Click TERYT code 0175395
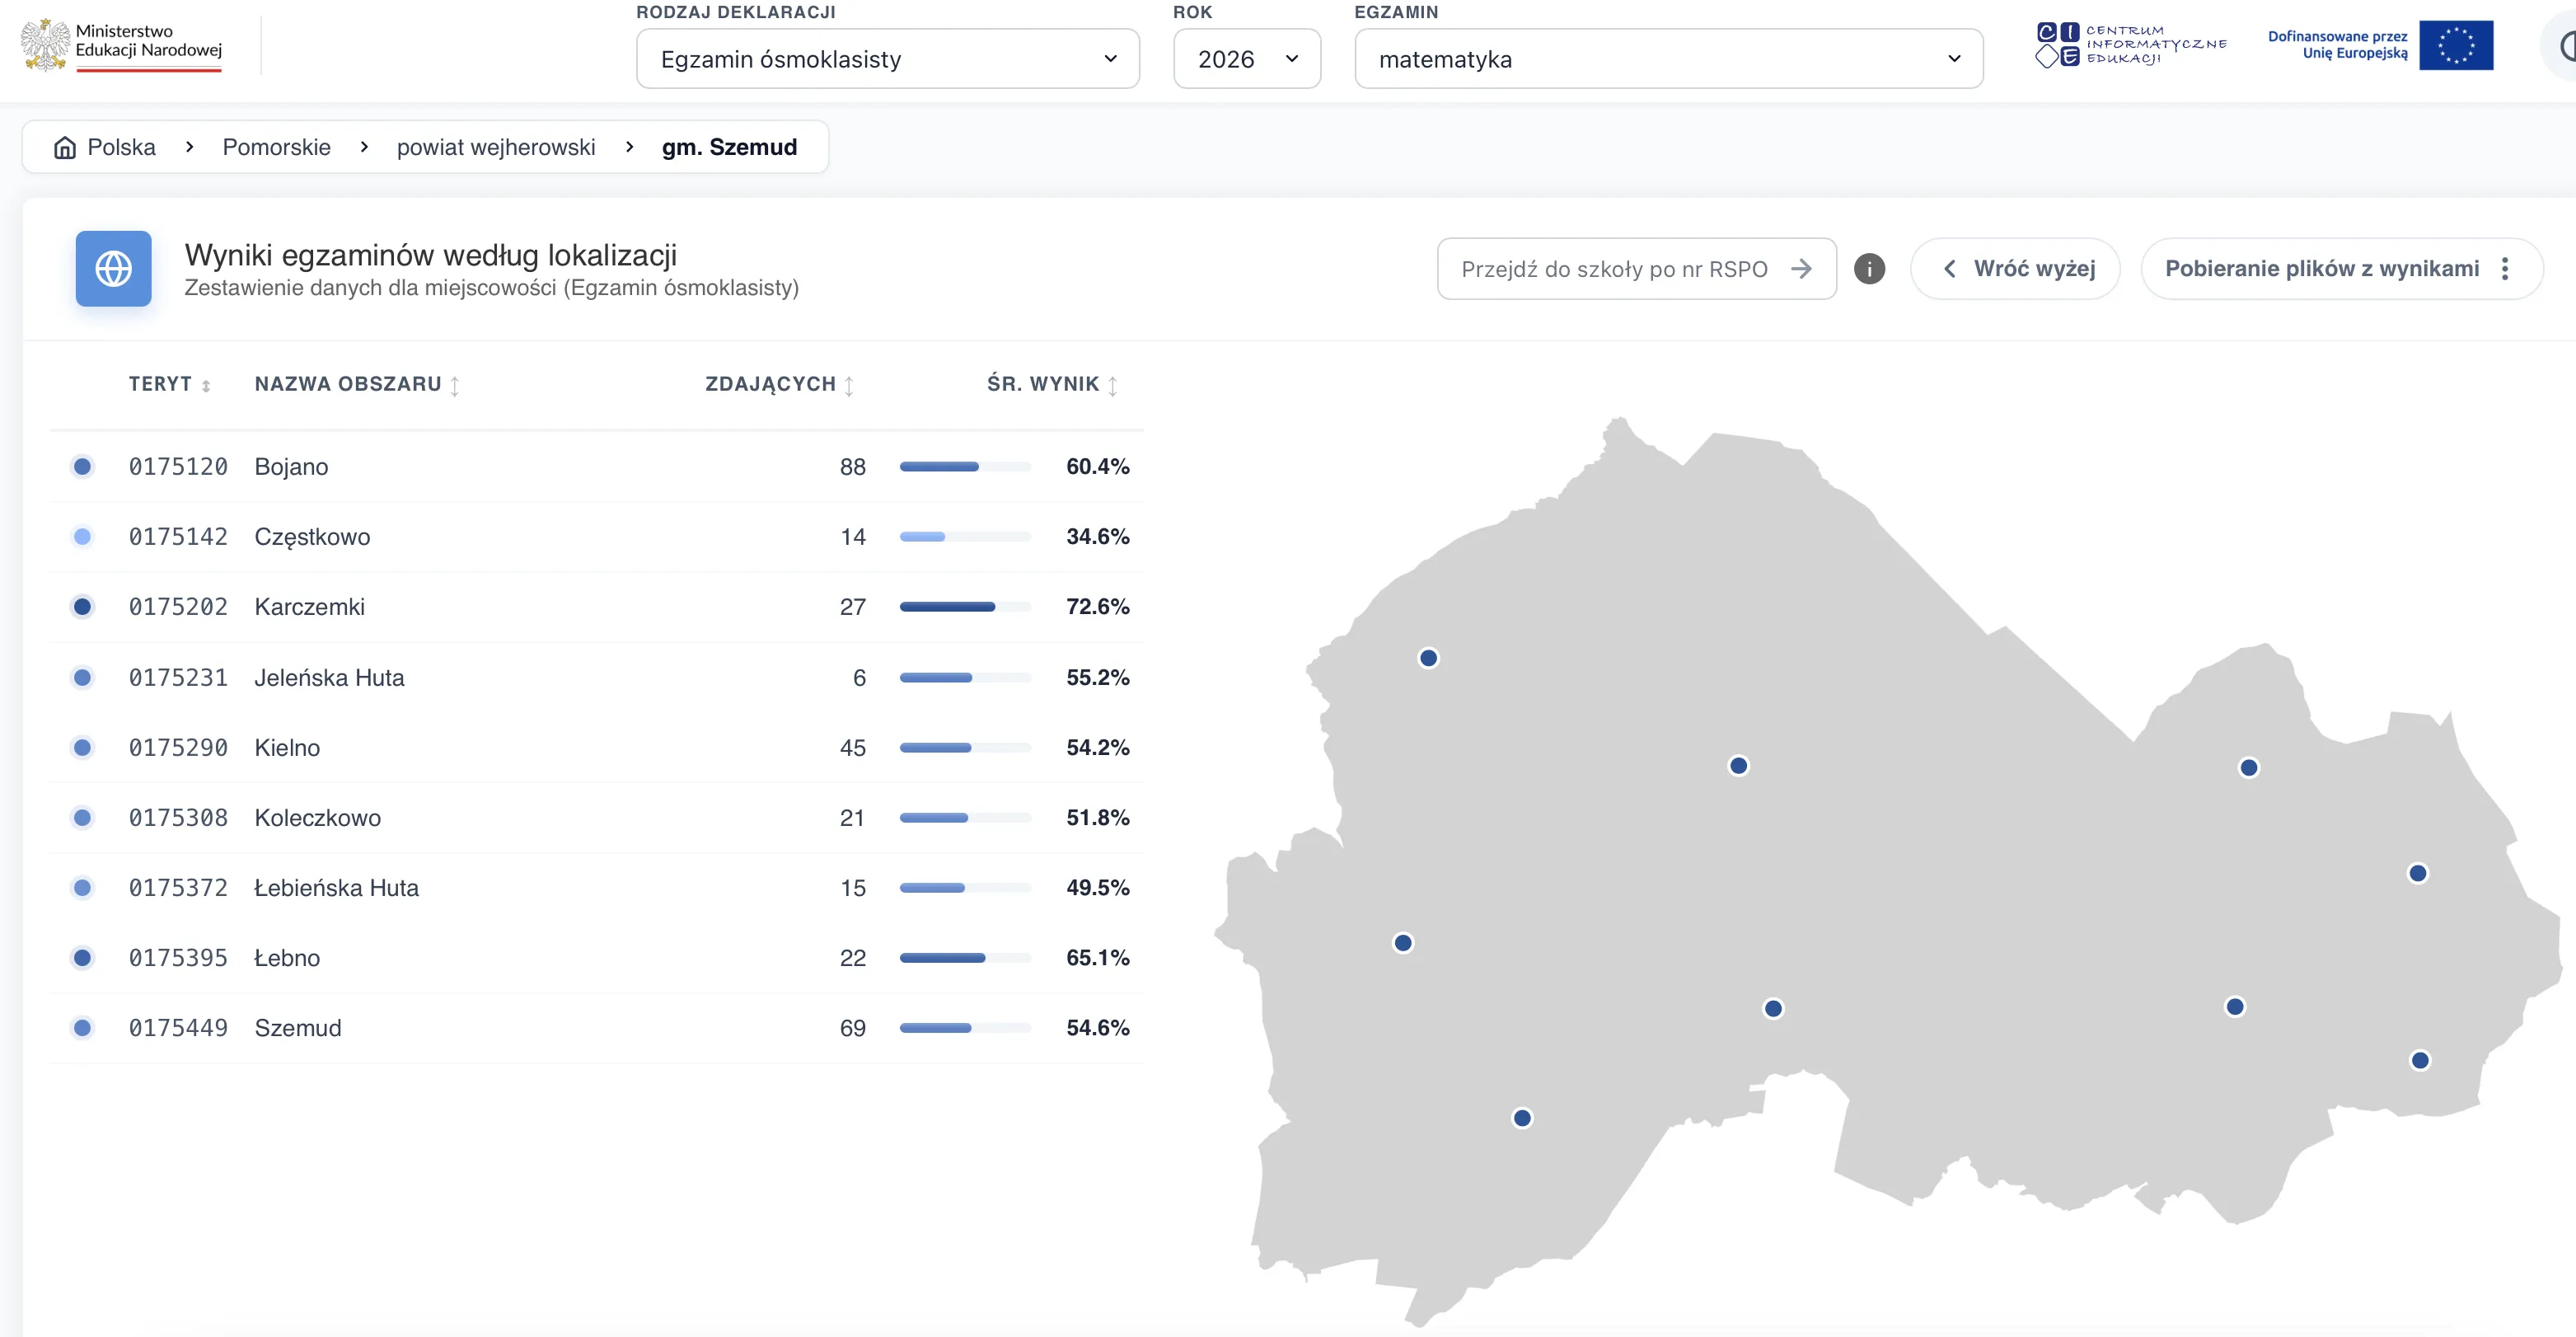 [x=178, y=958]
